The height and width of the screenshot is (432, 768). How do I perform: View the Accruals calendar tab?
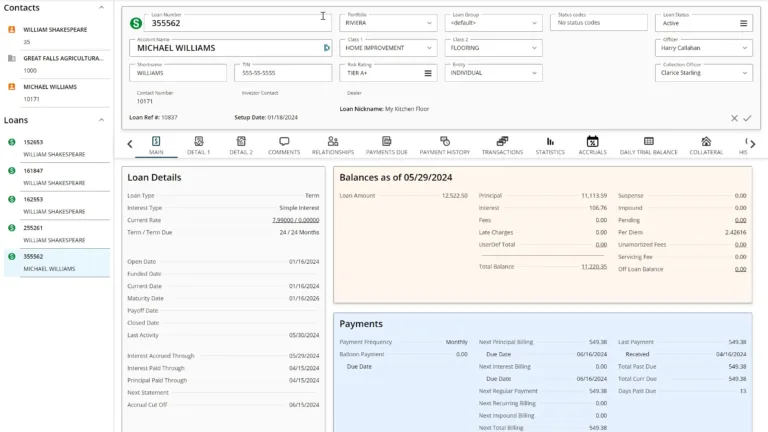(592, 146)
